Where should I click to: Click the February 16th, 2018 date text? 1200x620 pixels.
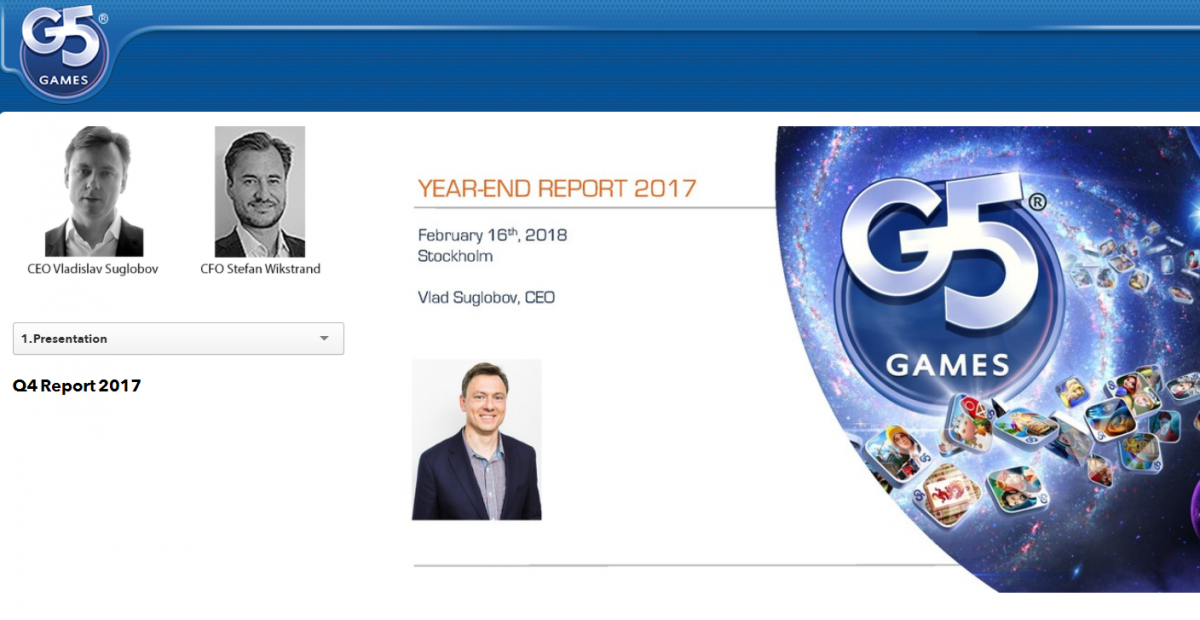[492, 235]
